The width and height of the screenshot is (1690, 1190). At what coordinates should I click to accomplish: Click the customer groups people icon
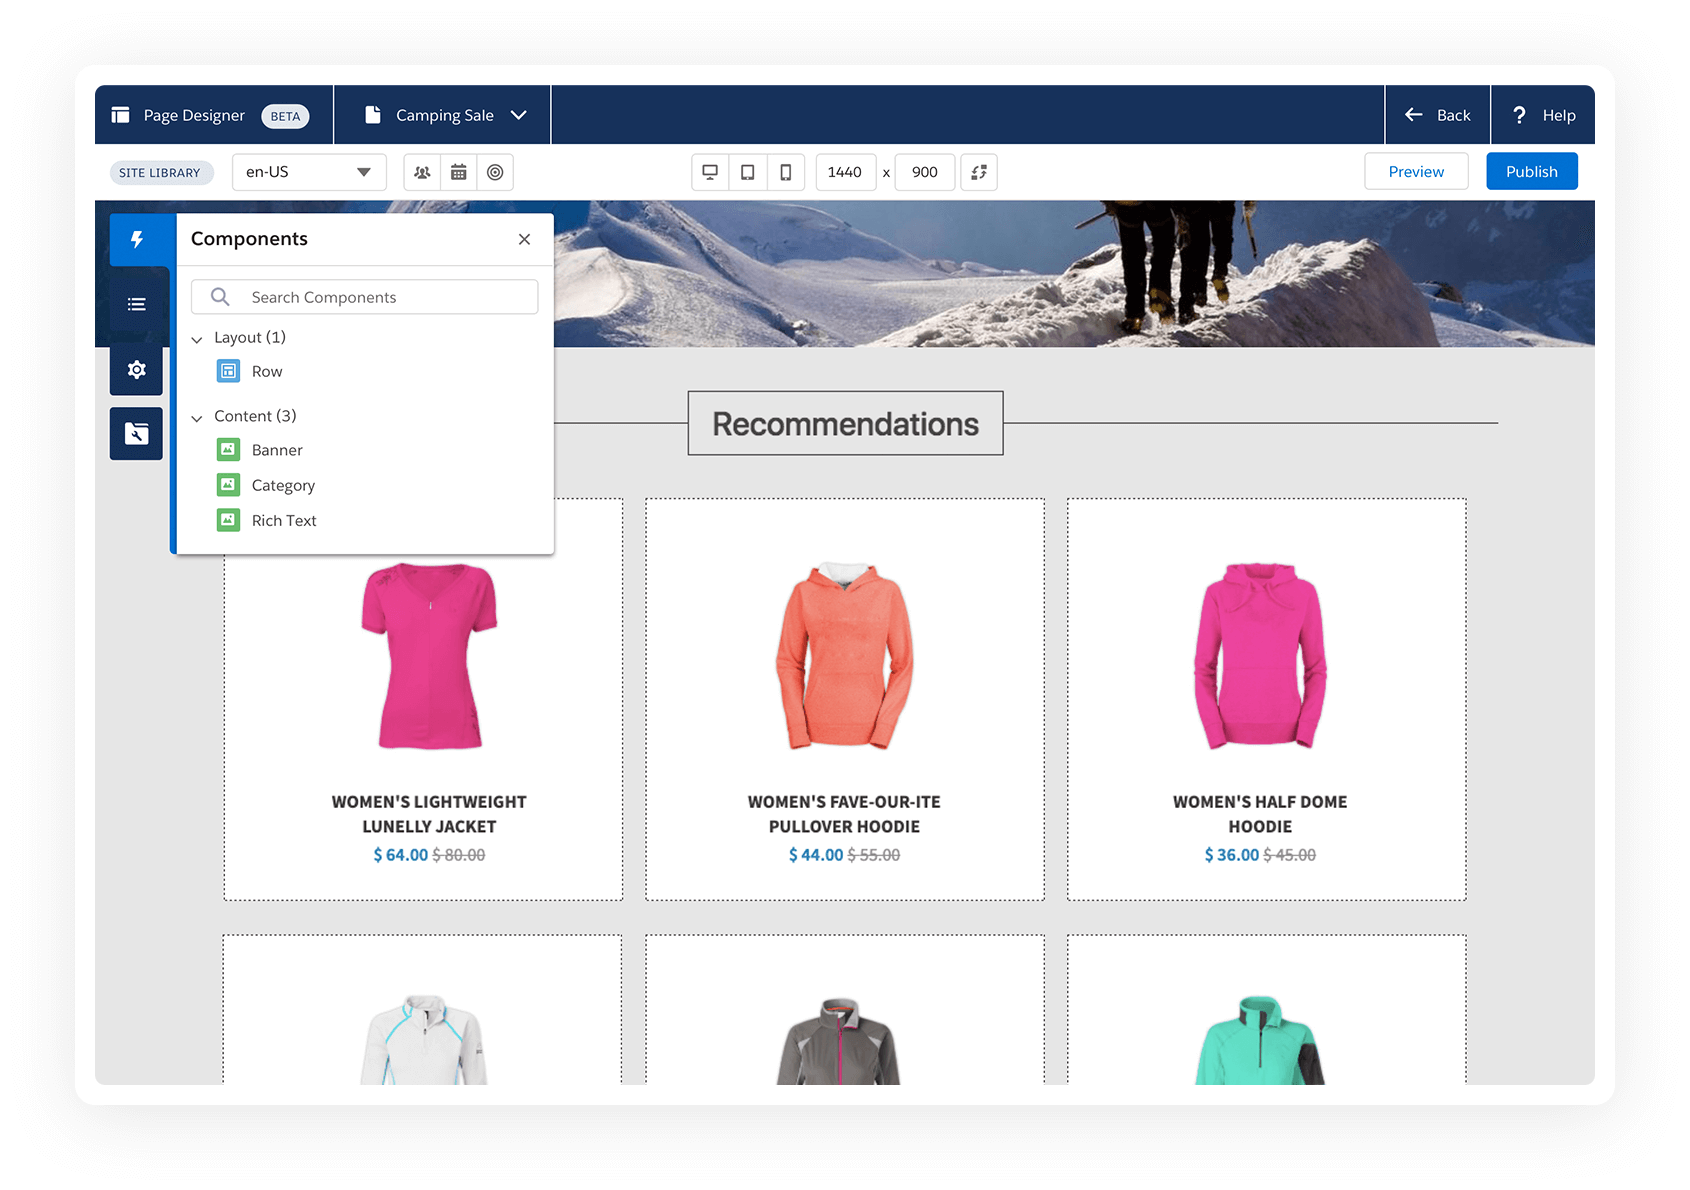[x=422, y=172]
